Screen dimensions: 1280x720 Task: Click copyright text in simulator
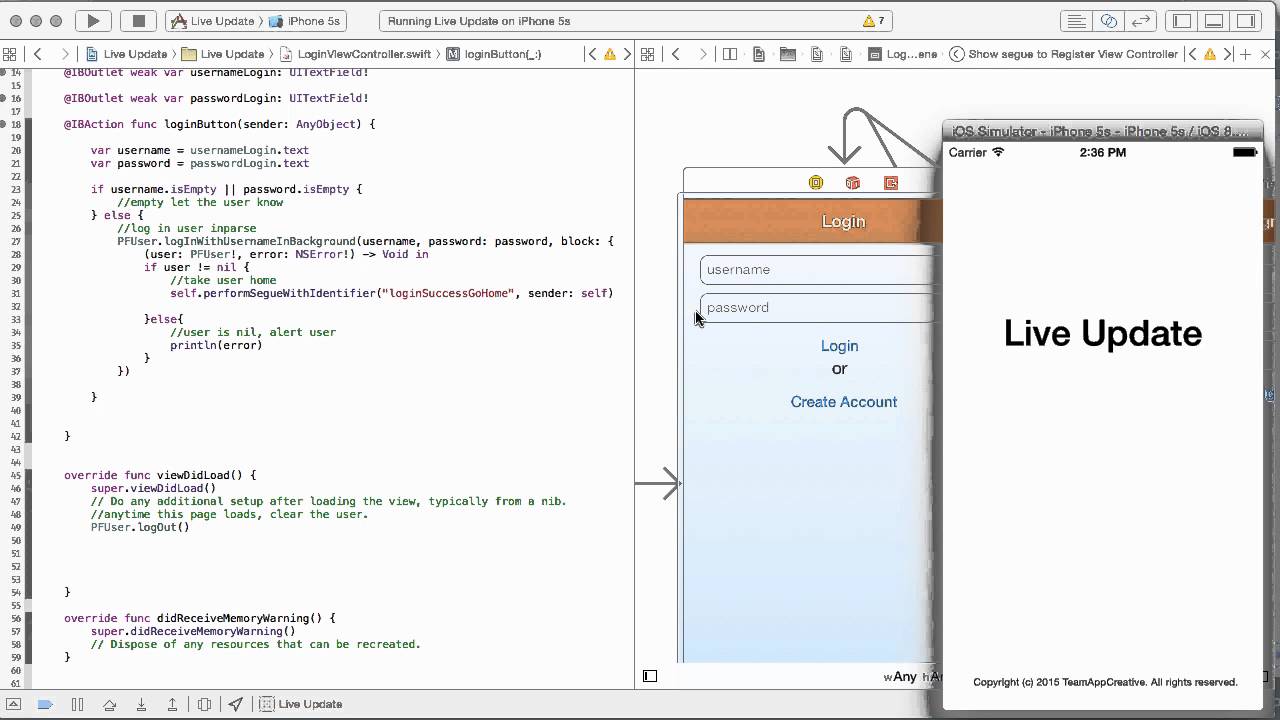(x=1105, y=682)
